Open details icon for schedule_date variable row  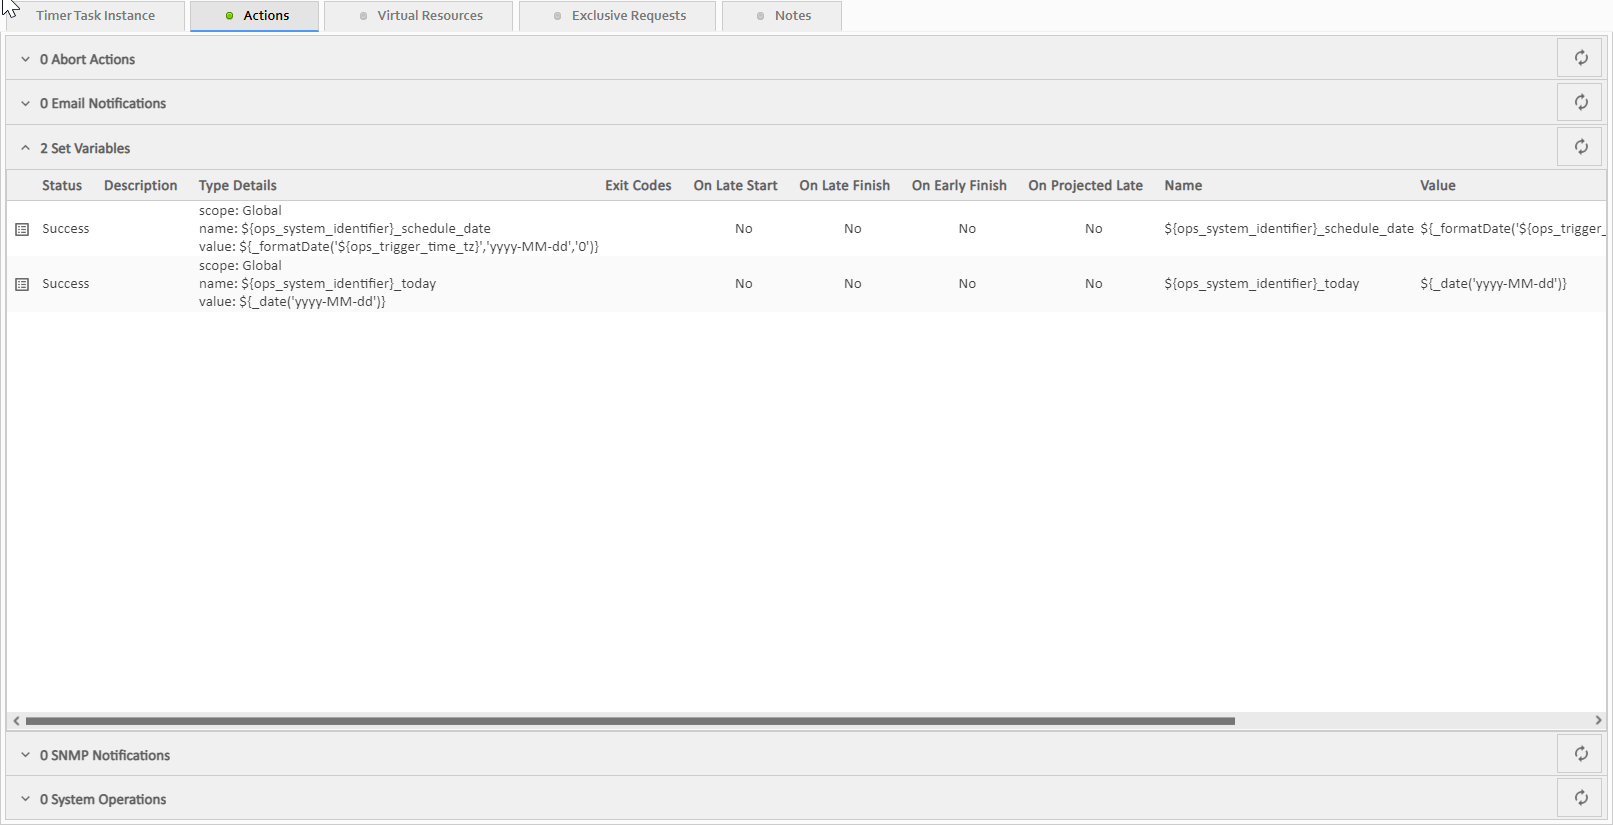(x=22, y=229)
